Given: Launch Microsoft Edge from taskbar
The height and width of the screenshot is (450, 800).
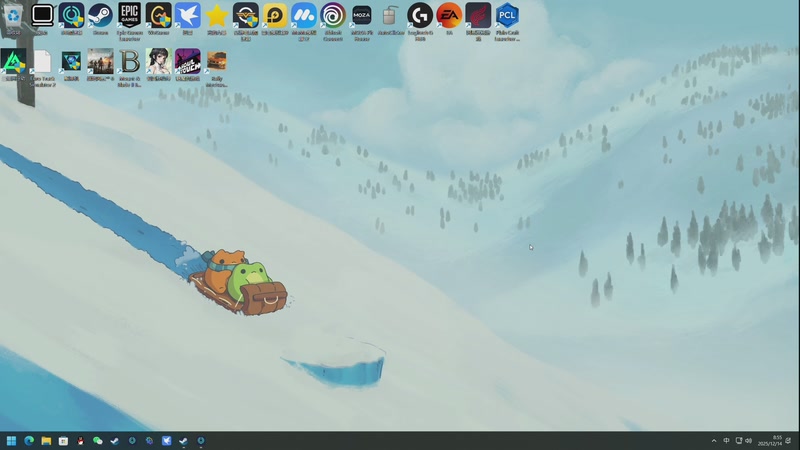Looking at the screenshot, I should tap(29, 441).
